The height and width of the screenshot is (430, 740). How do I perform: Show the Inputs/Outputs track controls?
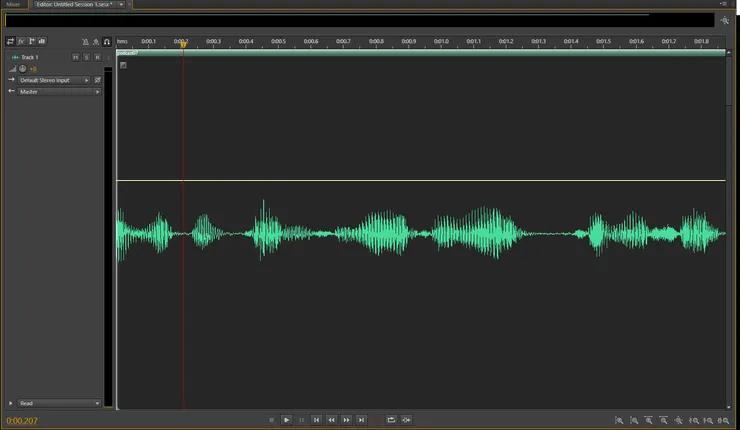point(11,42)
